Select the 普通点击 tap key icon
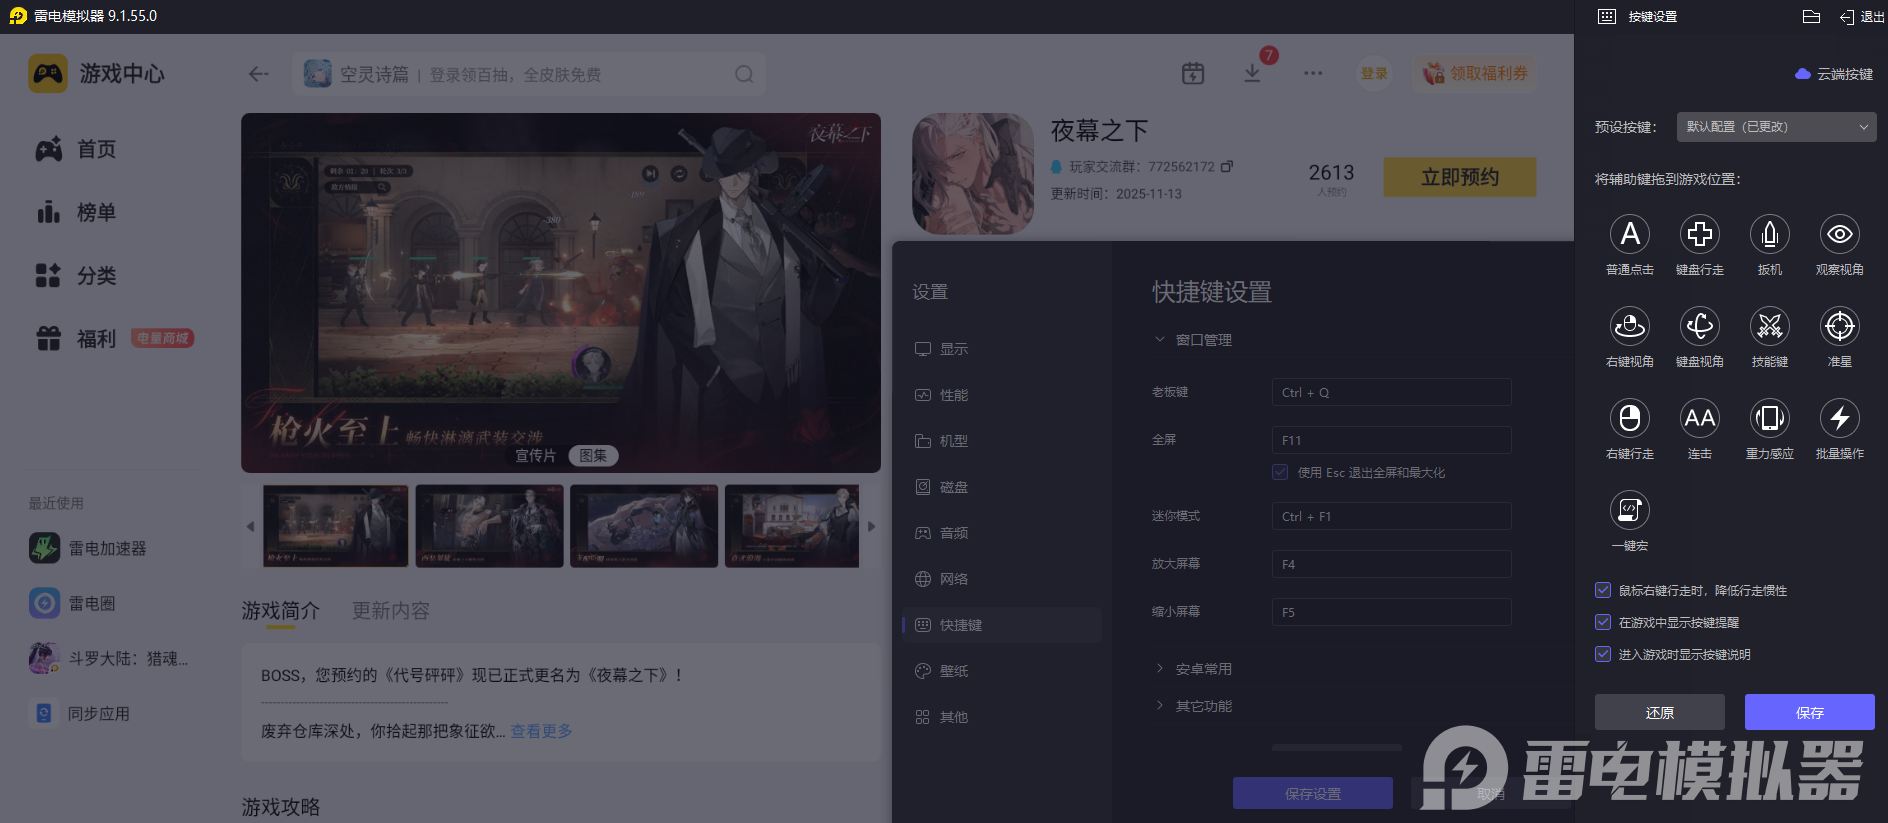 1629,235
